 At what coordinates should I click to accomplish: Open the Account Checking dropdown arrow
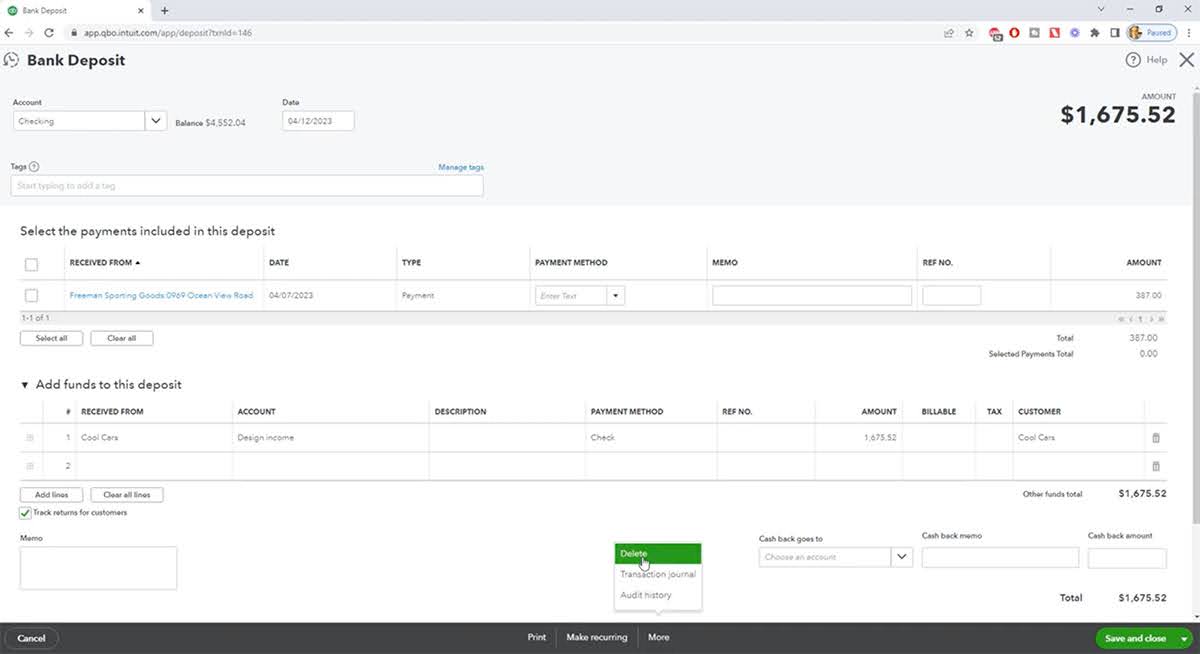coord(156,121)
